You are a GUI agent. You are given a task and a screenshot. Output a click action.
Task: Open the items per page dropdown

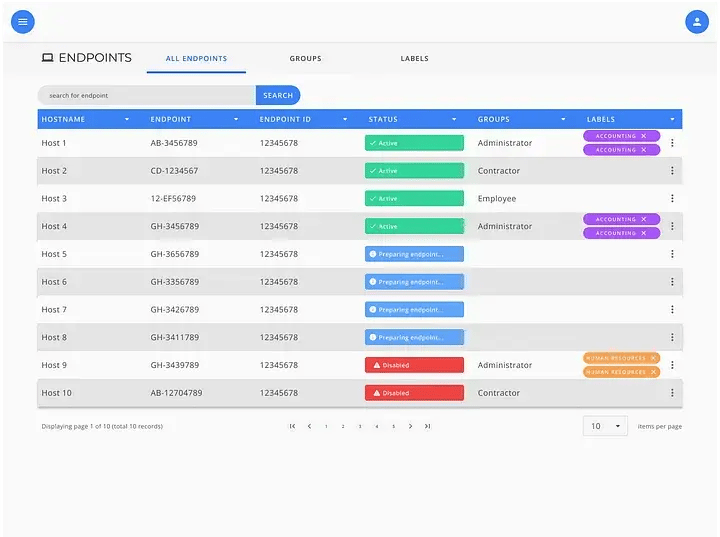pyautogui.click(x=605, y=426)
